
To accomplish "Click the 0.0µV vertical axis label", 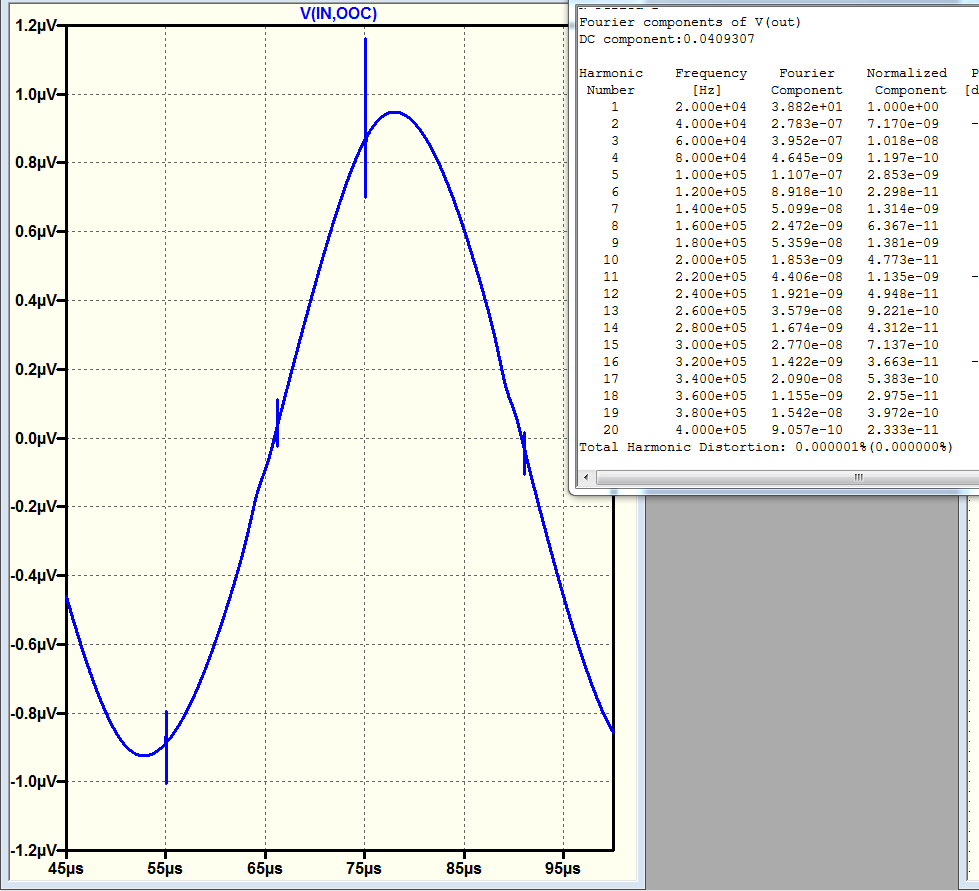I will click(36, 438).
